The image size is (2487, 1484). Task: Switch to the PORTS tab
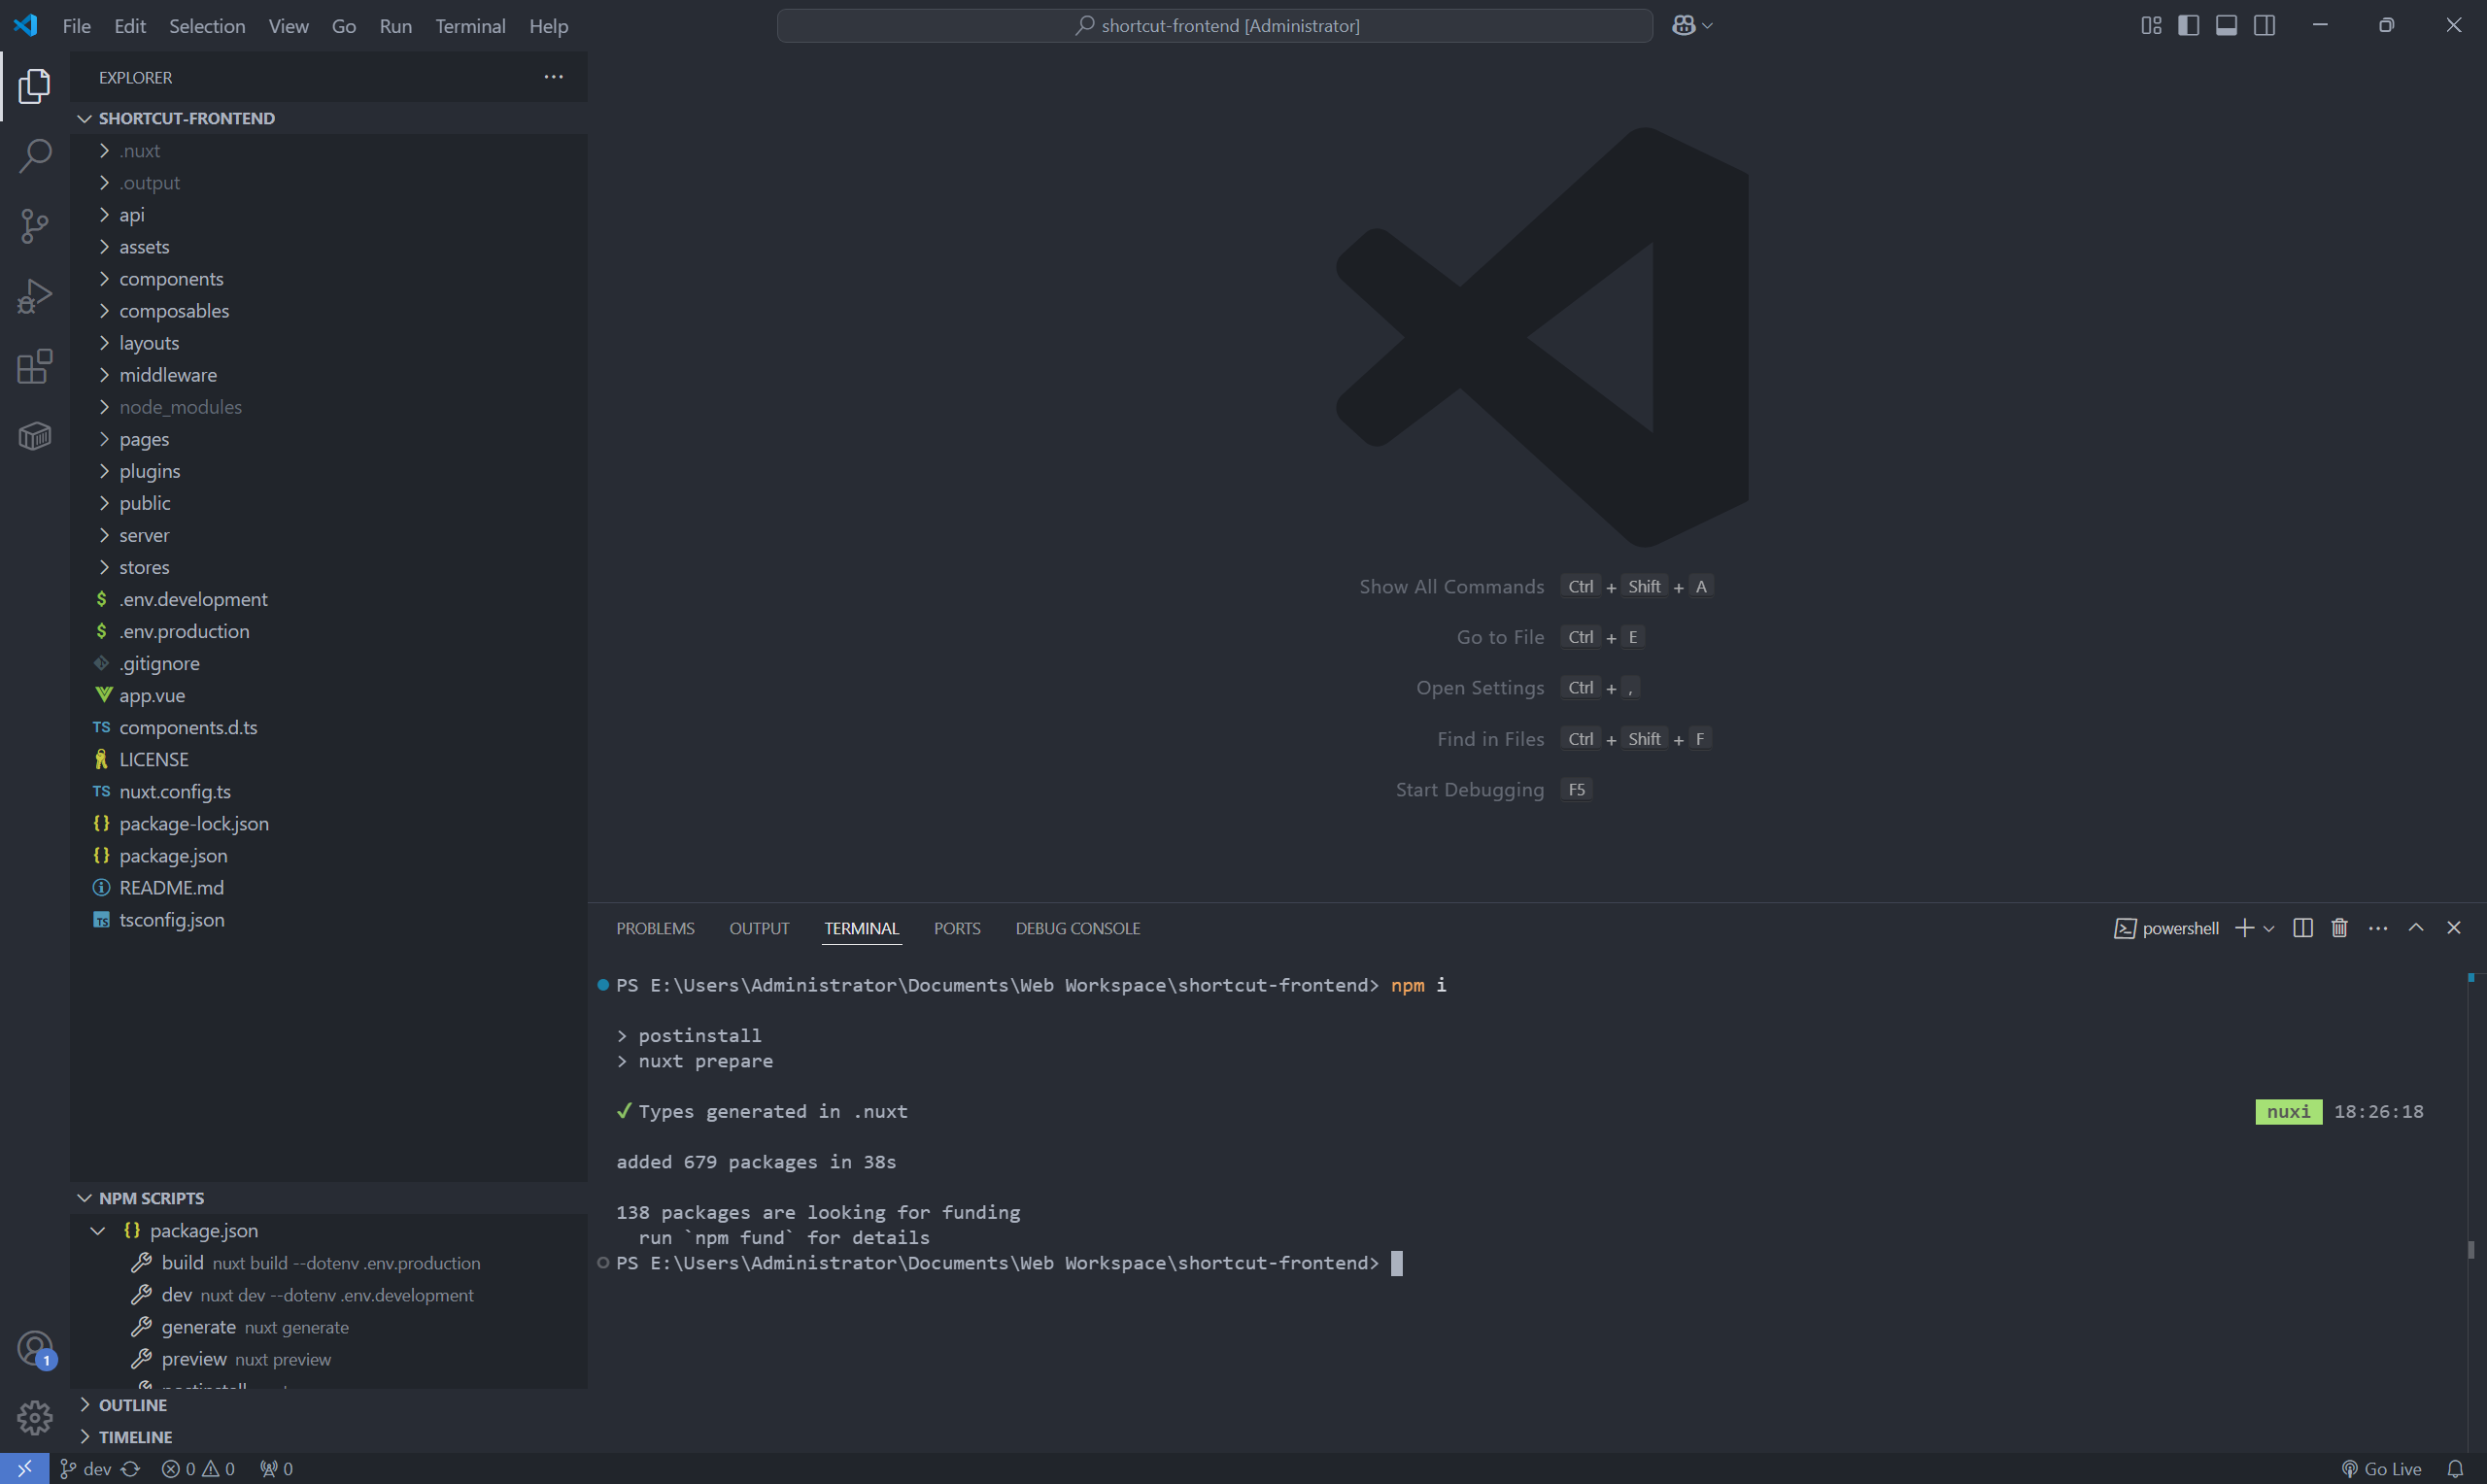tap(957, 929)
